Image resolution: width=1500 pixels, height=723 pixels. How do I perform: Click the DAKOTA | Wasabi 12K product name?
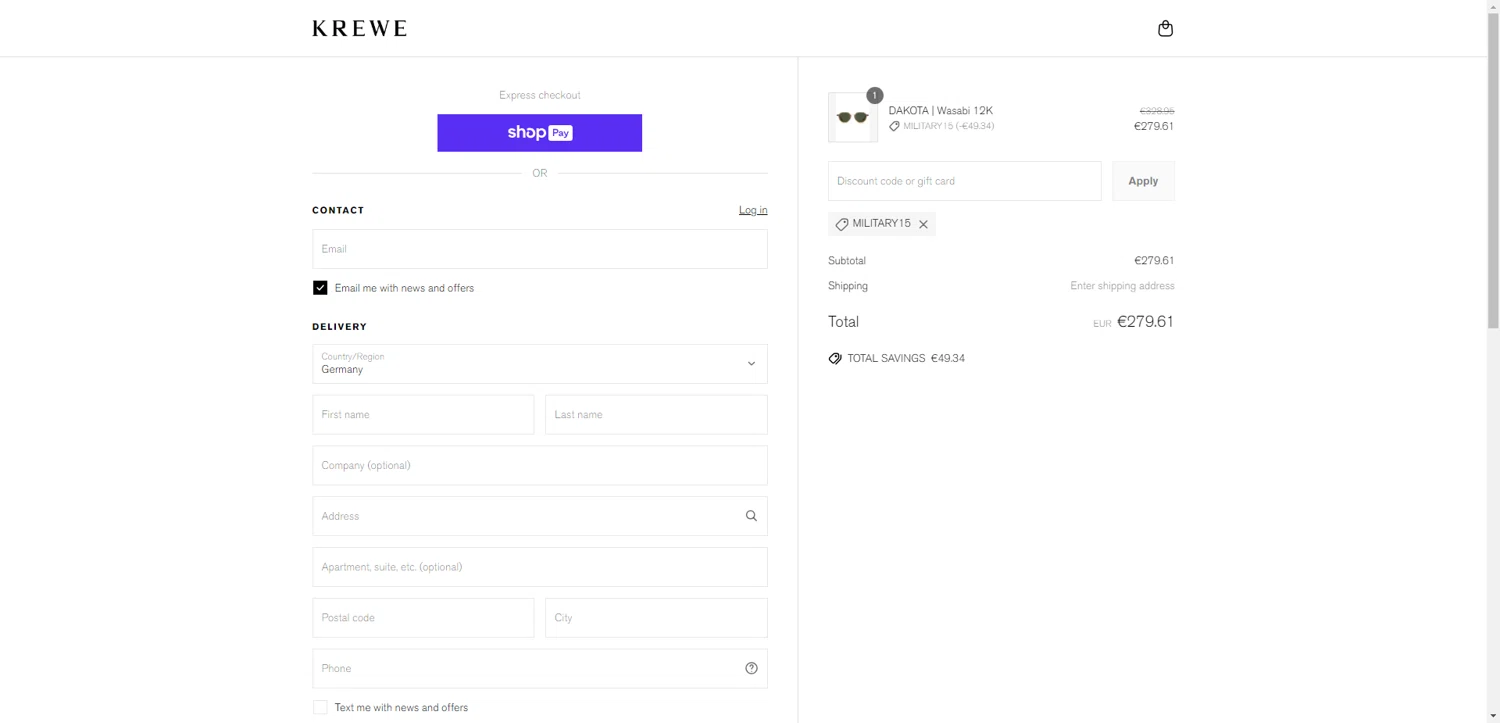click(940, 111)
